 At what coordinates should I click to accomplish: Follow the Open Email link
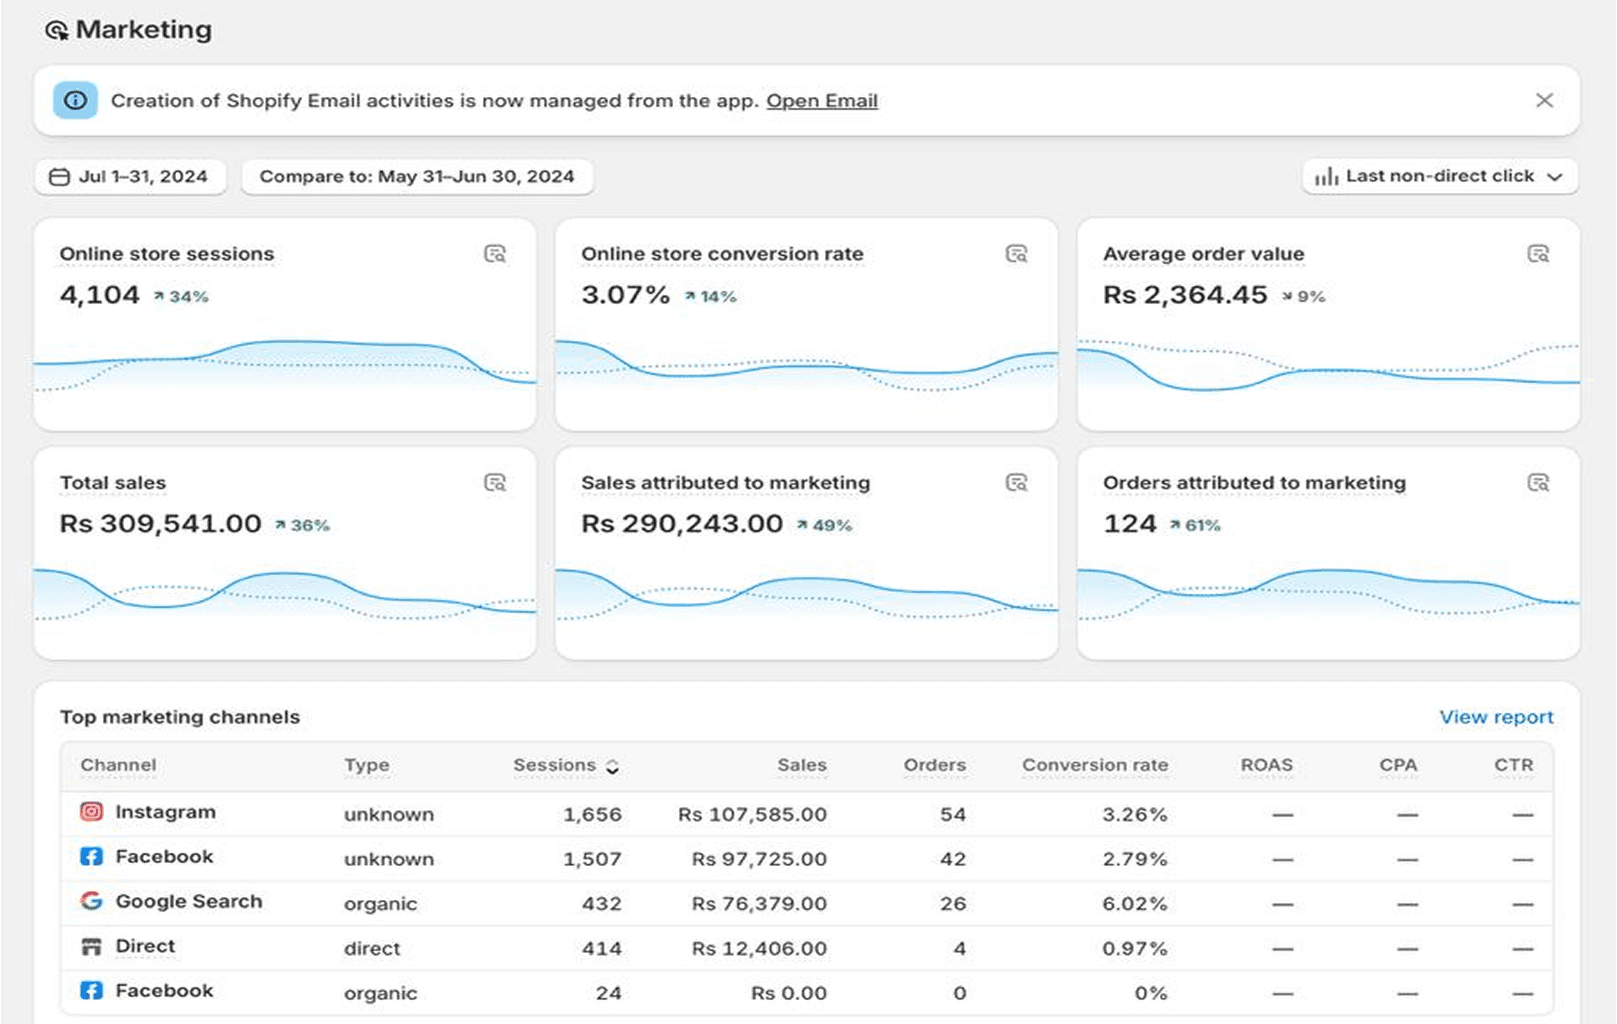(x=822, y=101)
